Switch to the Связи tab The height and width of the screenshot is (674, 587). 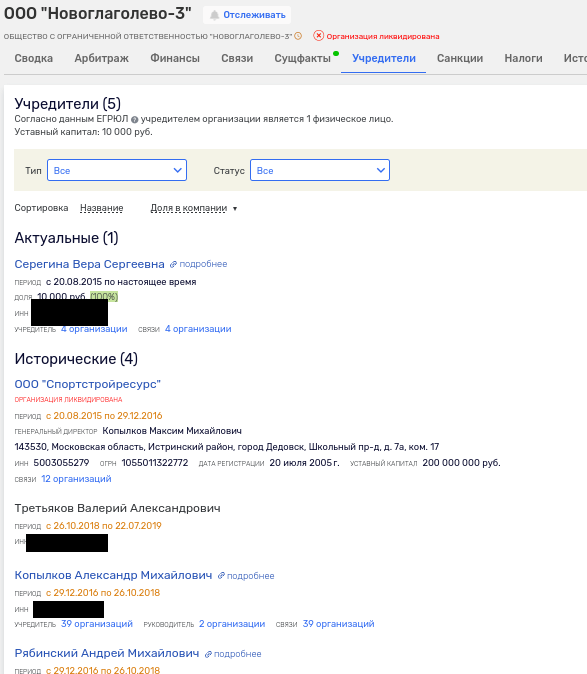[237, 58]
